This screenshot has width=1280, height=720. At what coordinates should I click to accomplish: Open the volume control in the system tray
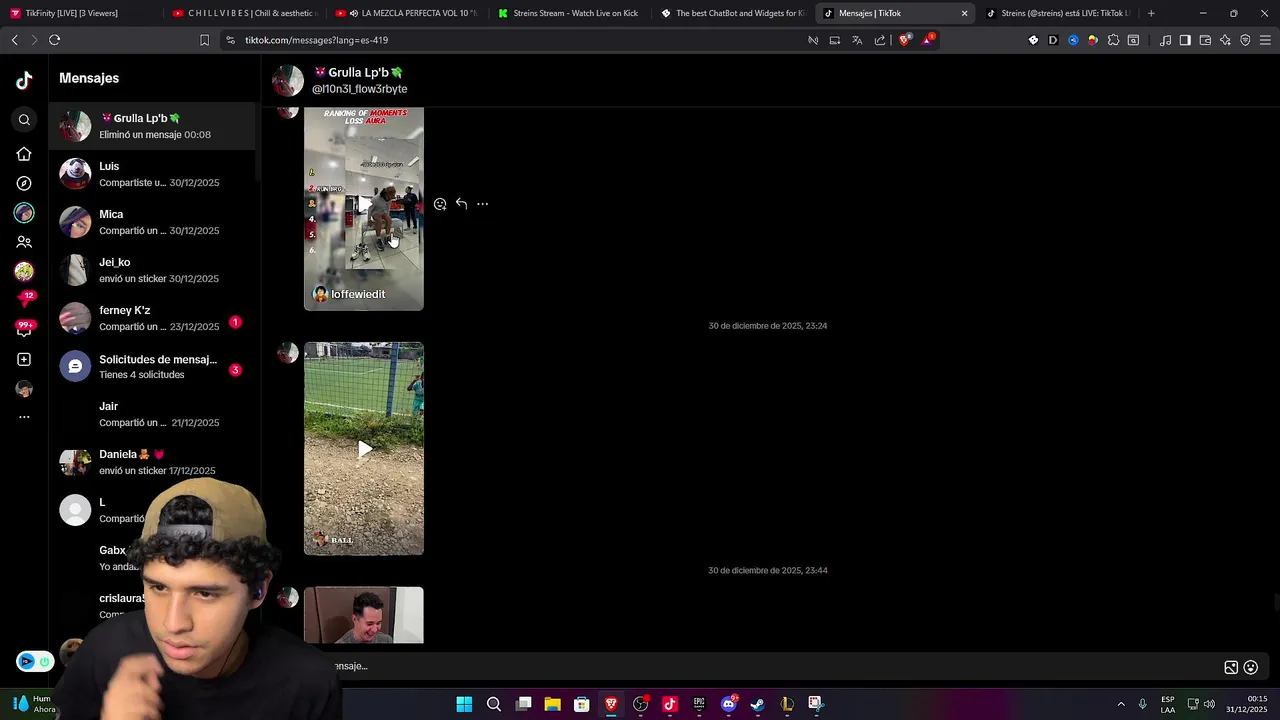[1209, 704]
